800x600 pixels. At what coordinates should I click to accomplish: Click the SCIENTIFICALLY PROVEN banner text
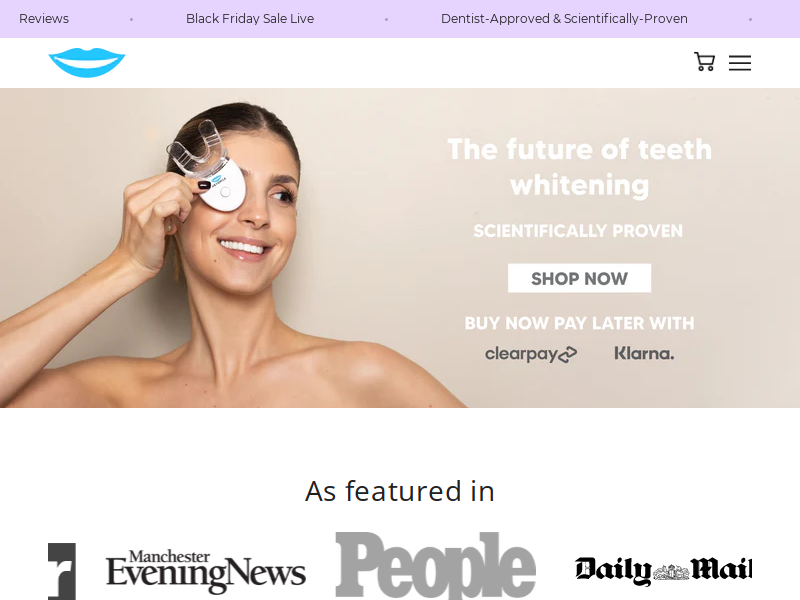click(578, 231)
